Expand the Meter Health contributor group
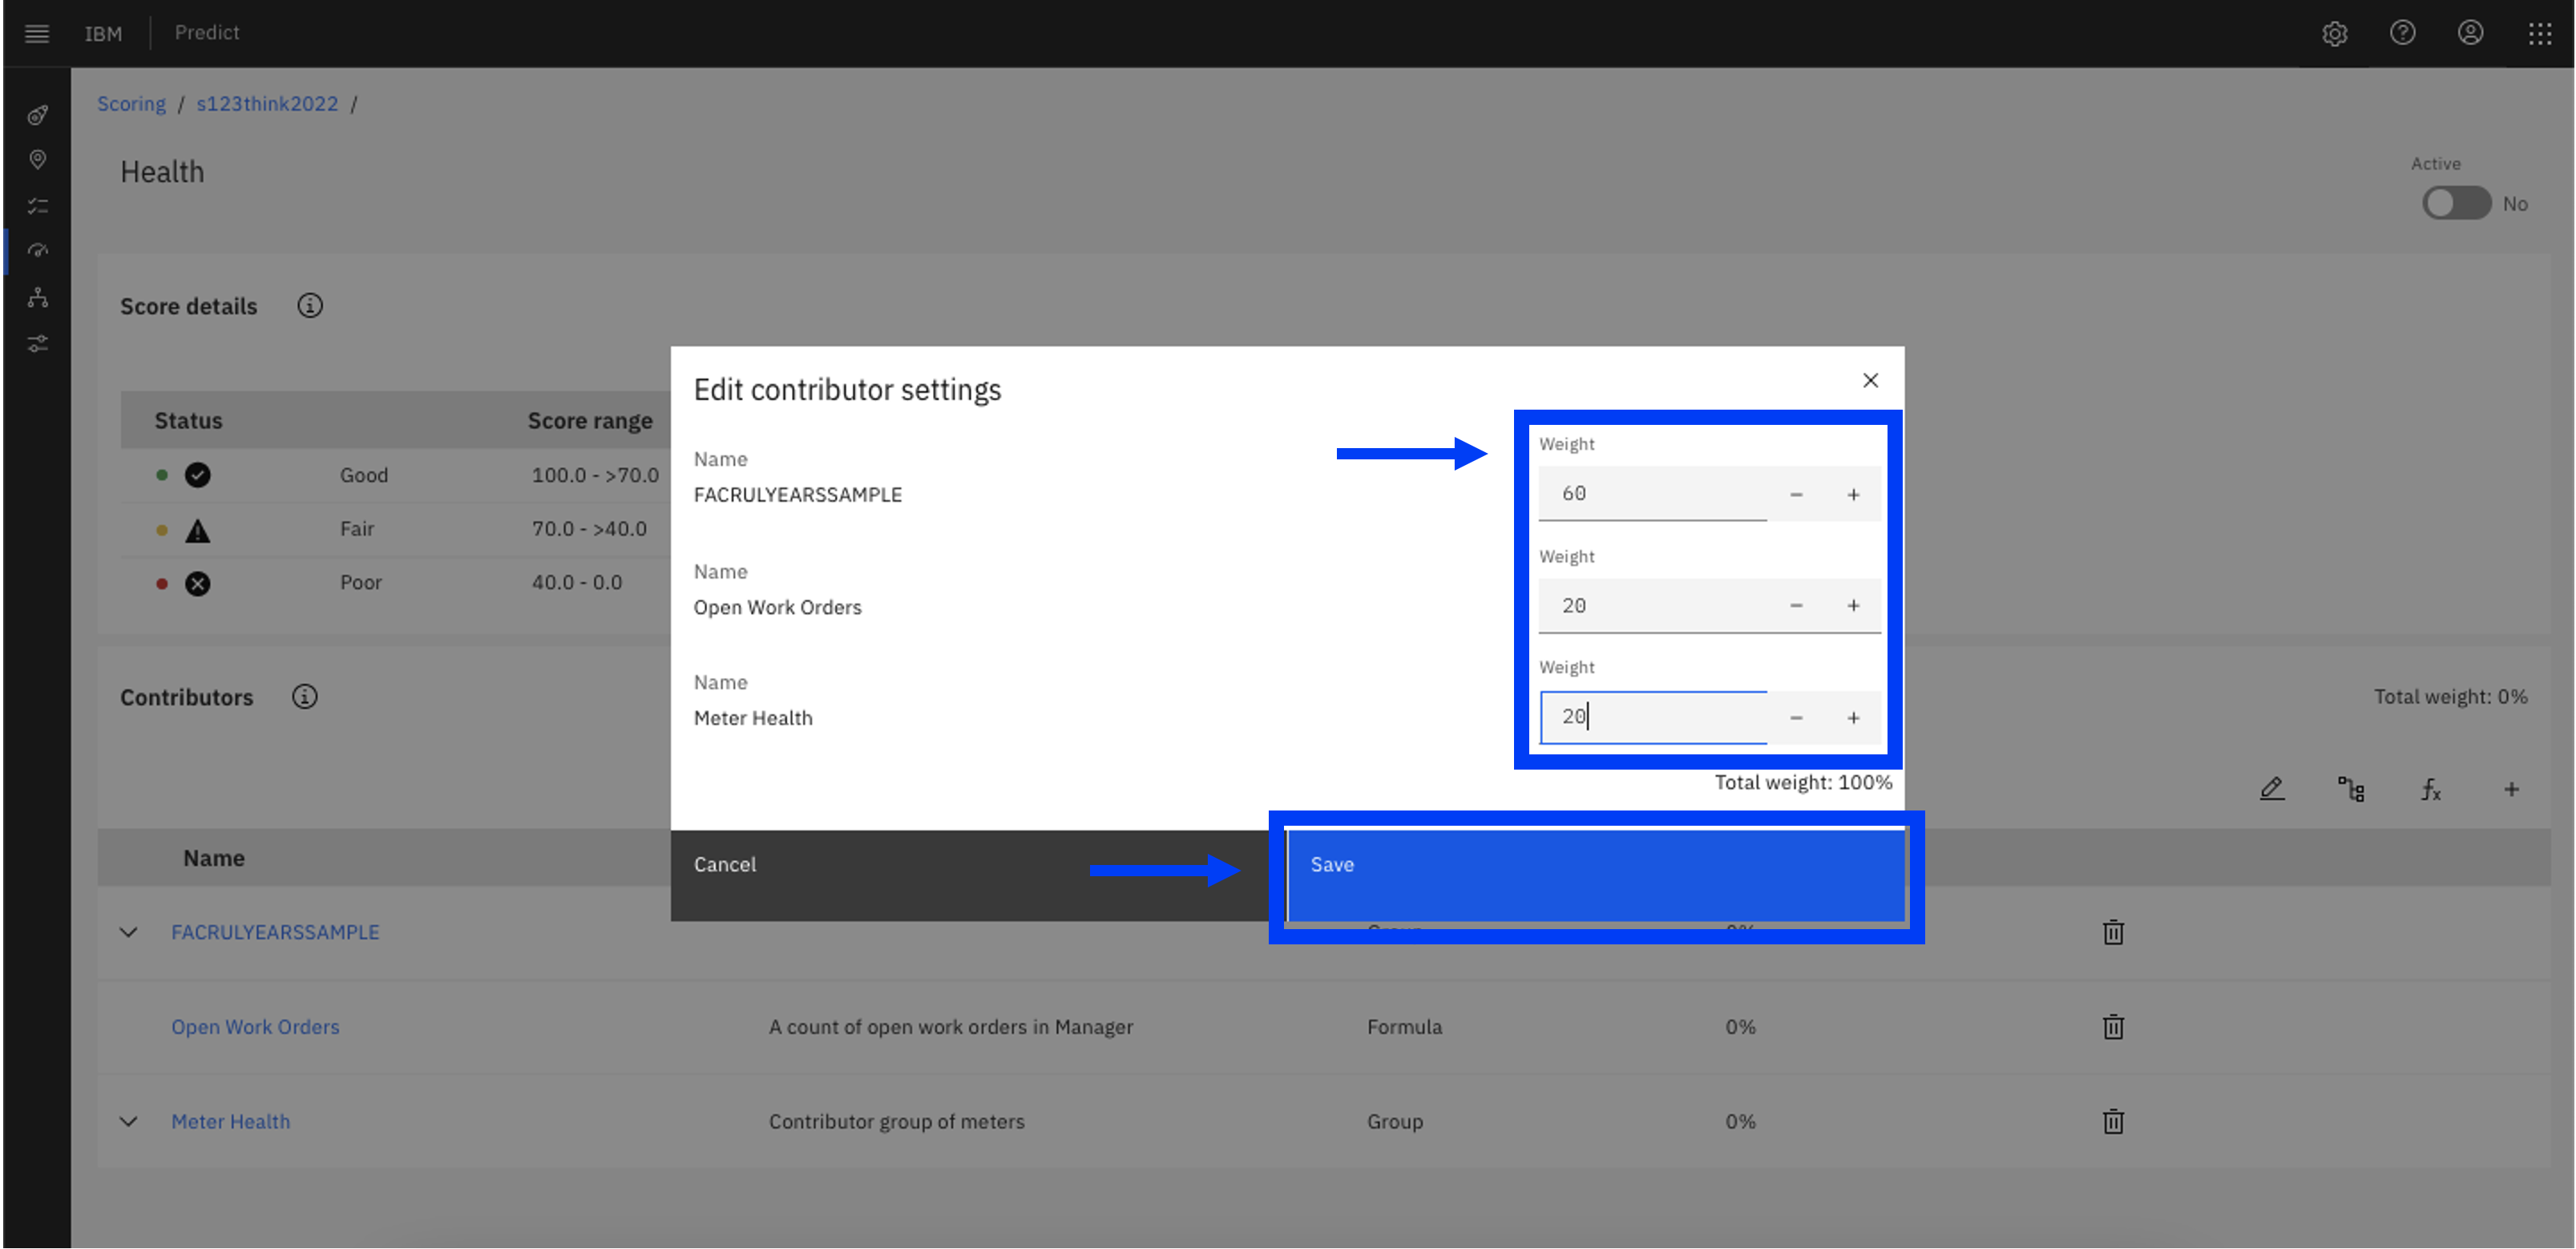 (x=128, y=1119)
